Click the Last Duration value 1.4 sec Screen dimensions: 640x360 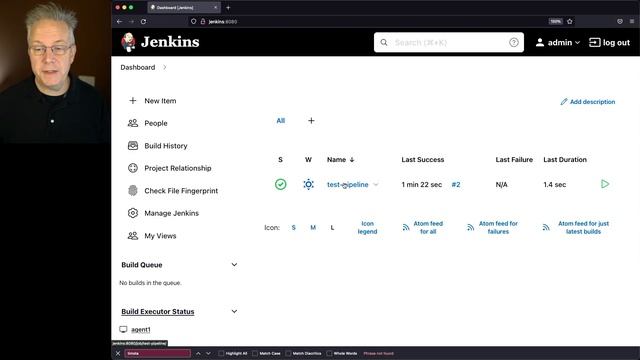tap(554, 184)
